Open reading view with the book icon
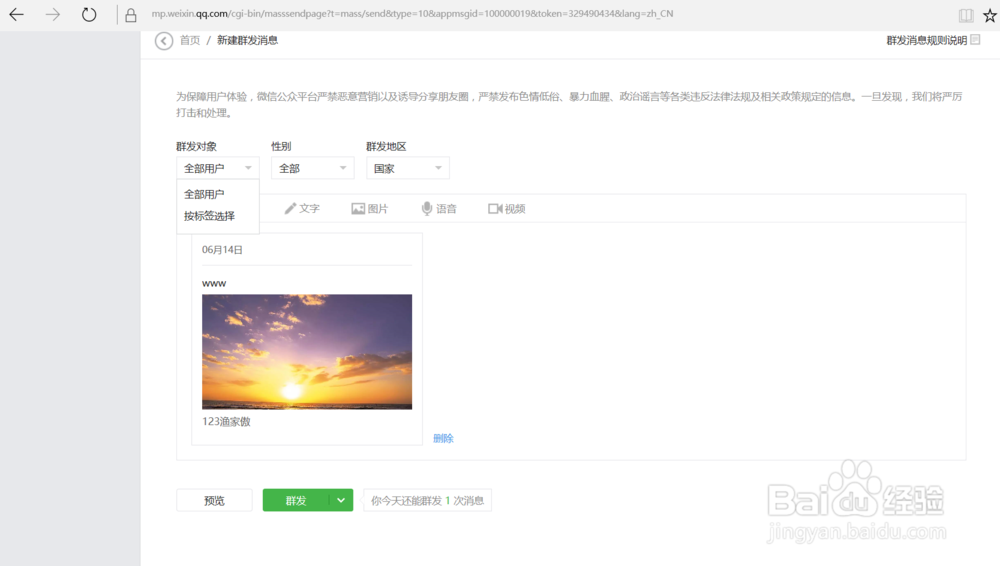This screenshot has height=566, width=1000. click(966, 15)
